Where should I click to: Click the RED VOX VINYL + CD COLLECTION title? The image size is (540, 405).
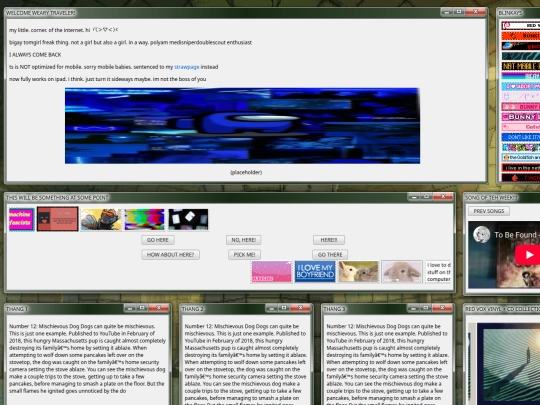pos(502,309)
